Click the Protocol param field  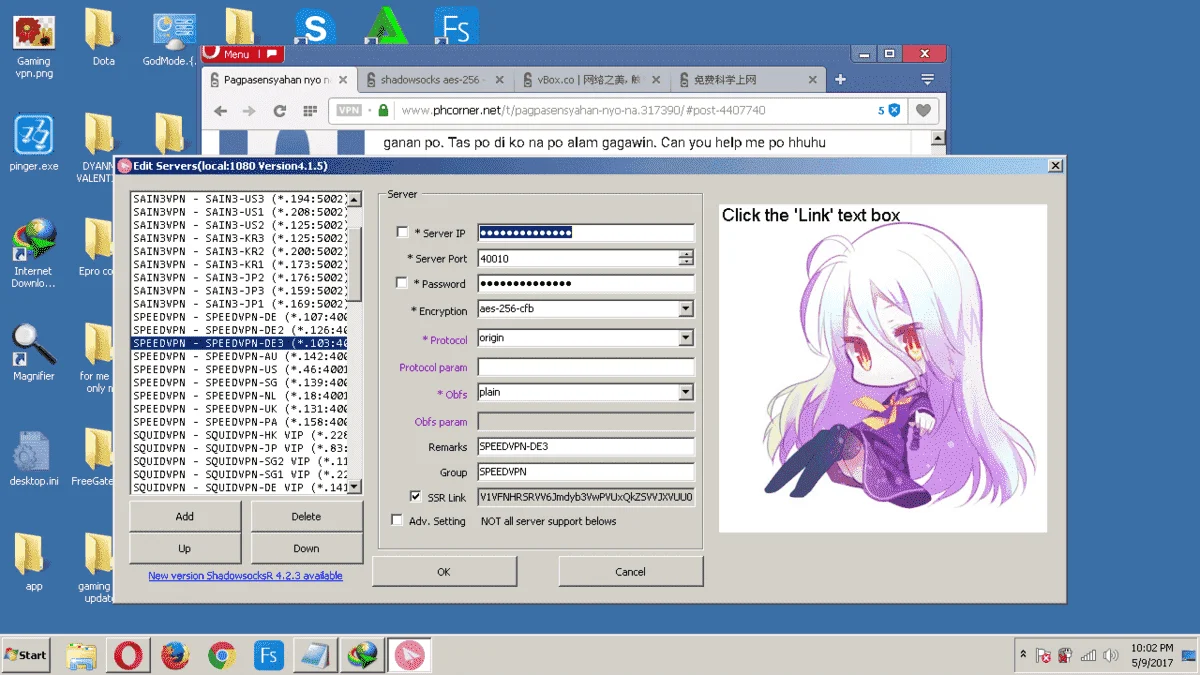pos(586,367)
